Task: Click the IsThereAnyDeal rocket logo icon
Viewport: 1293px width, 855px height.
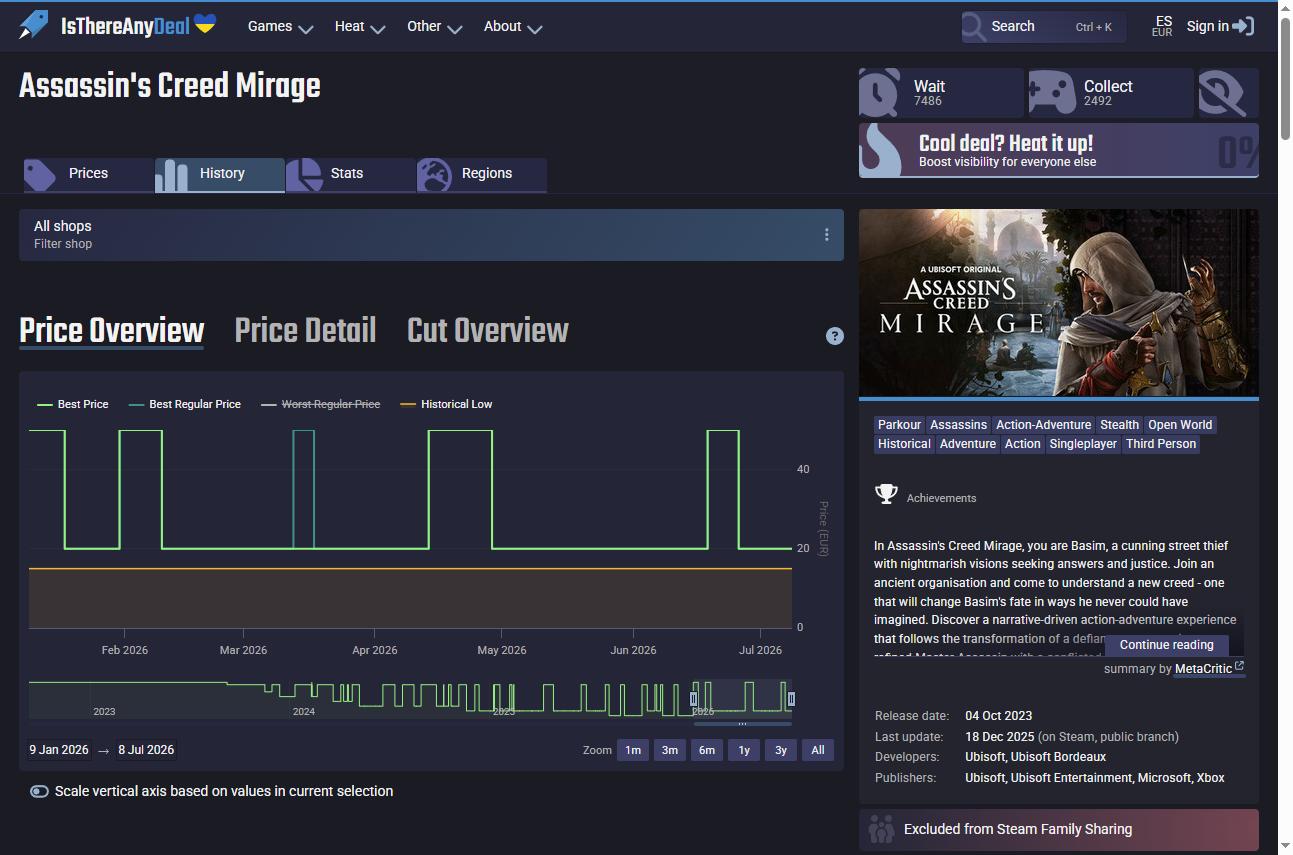Action: point(33,25)
